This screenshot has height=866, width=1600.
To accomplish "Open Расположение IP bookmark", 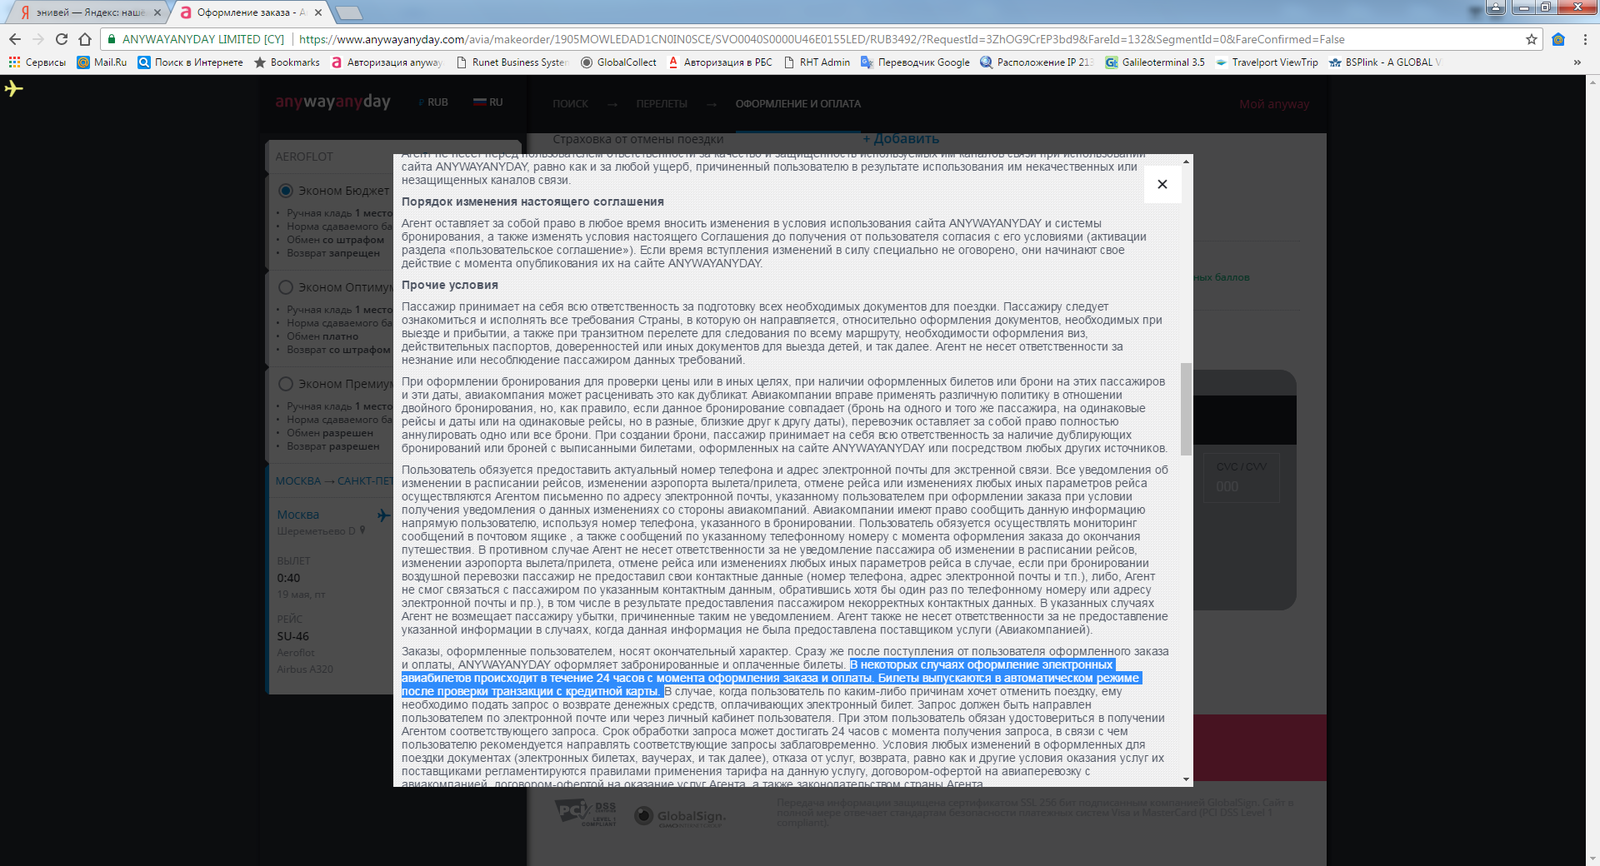I will (1037, 62).
